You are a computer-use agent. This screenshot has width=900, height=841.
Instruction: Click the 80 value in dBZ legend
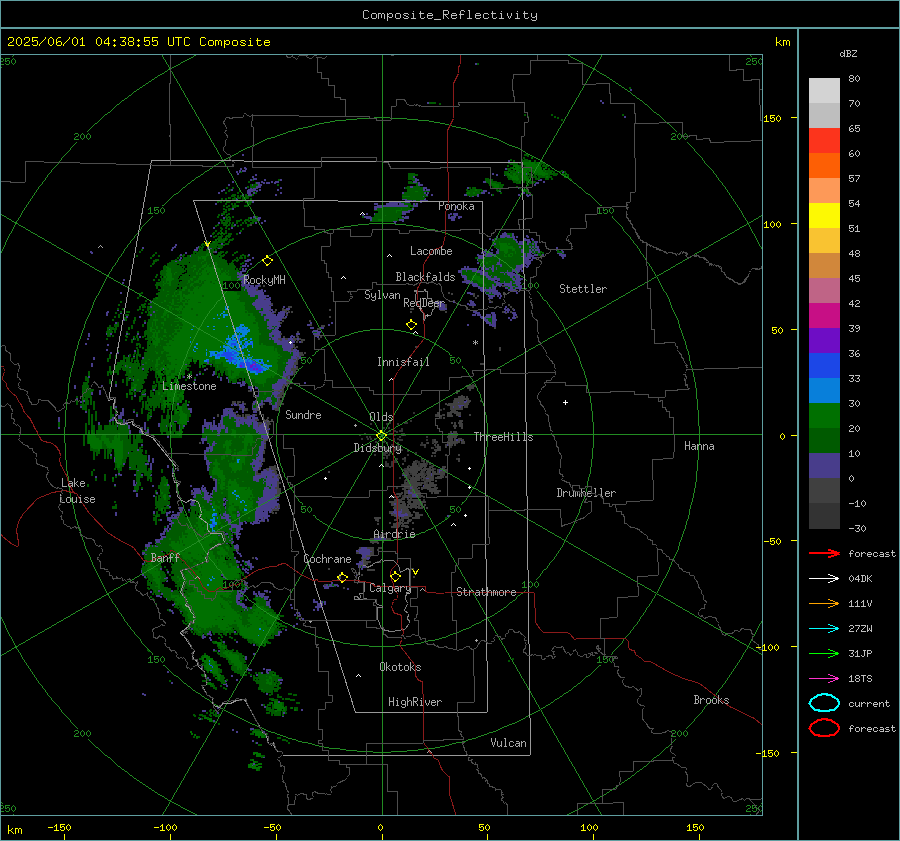coord(854,79)
